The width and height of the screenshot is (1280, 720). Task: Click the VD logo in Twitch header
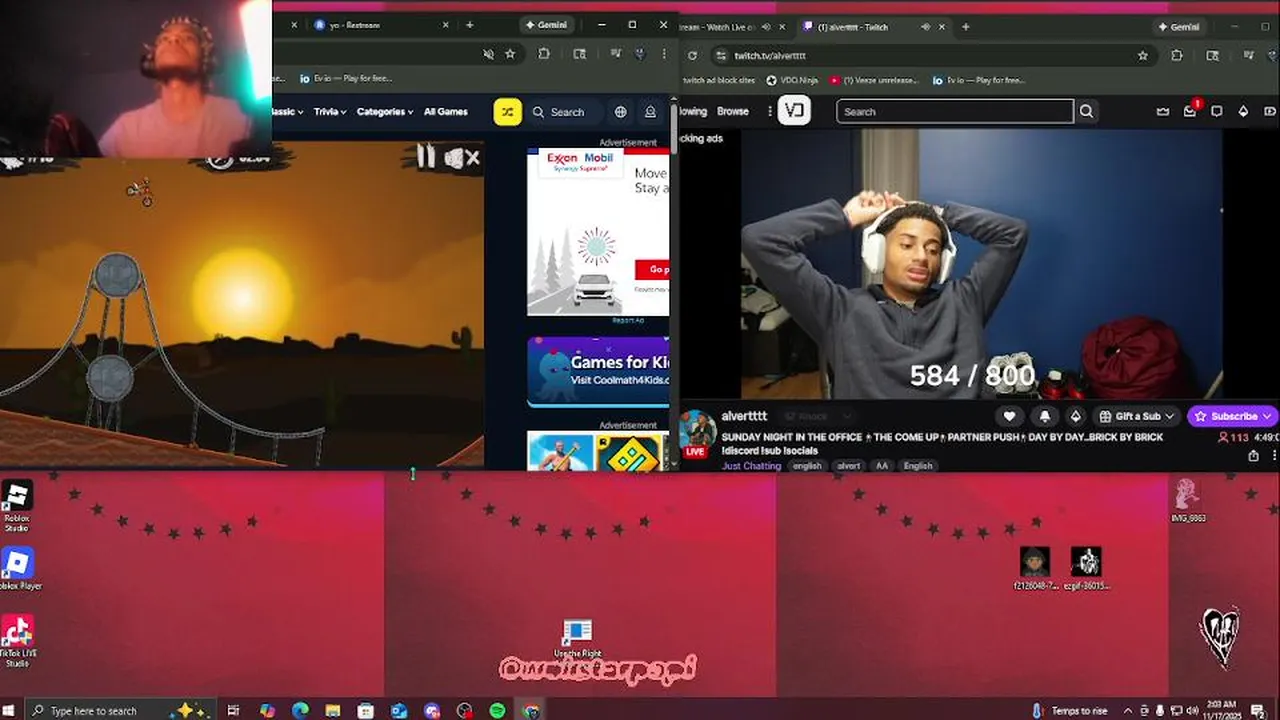click(795, 111)
